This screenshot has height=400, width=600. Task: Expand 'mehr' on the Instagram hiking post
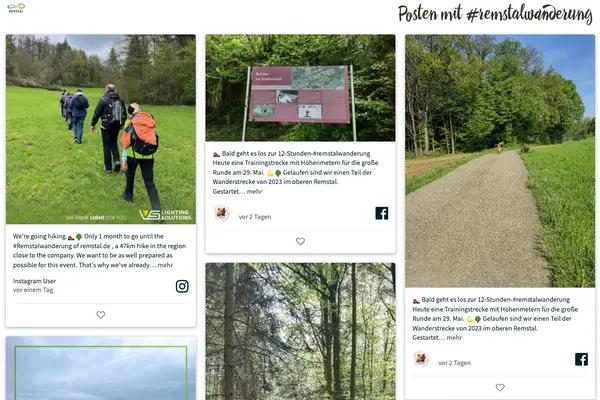[x=165, y=265]
